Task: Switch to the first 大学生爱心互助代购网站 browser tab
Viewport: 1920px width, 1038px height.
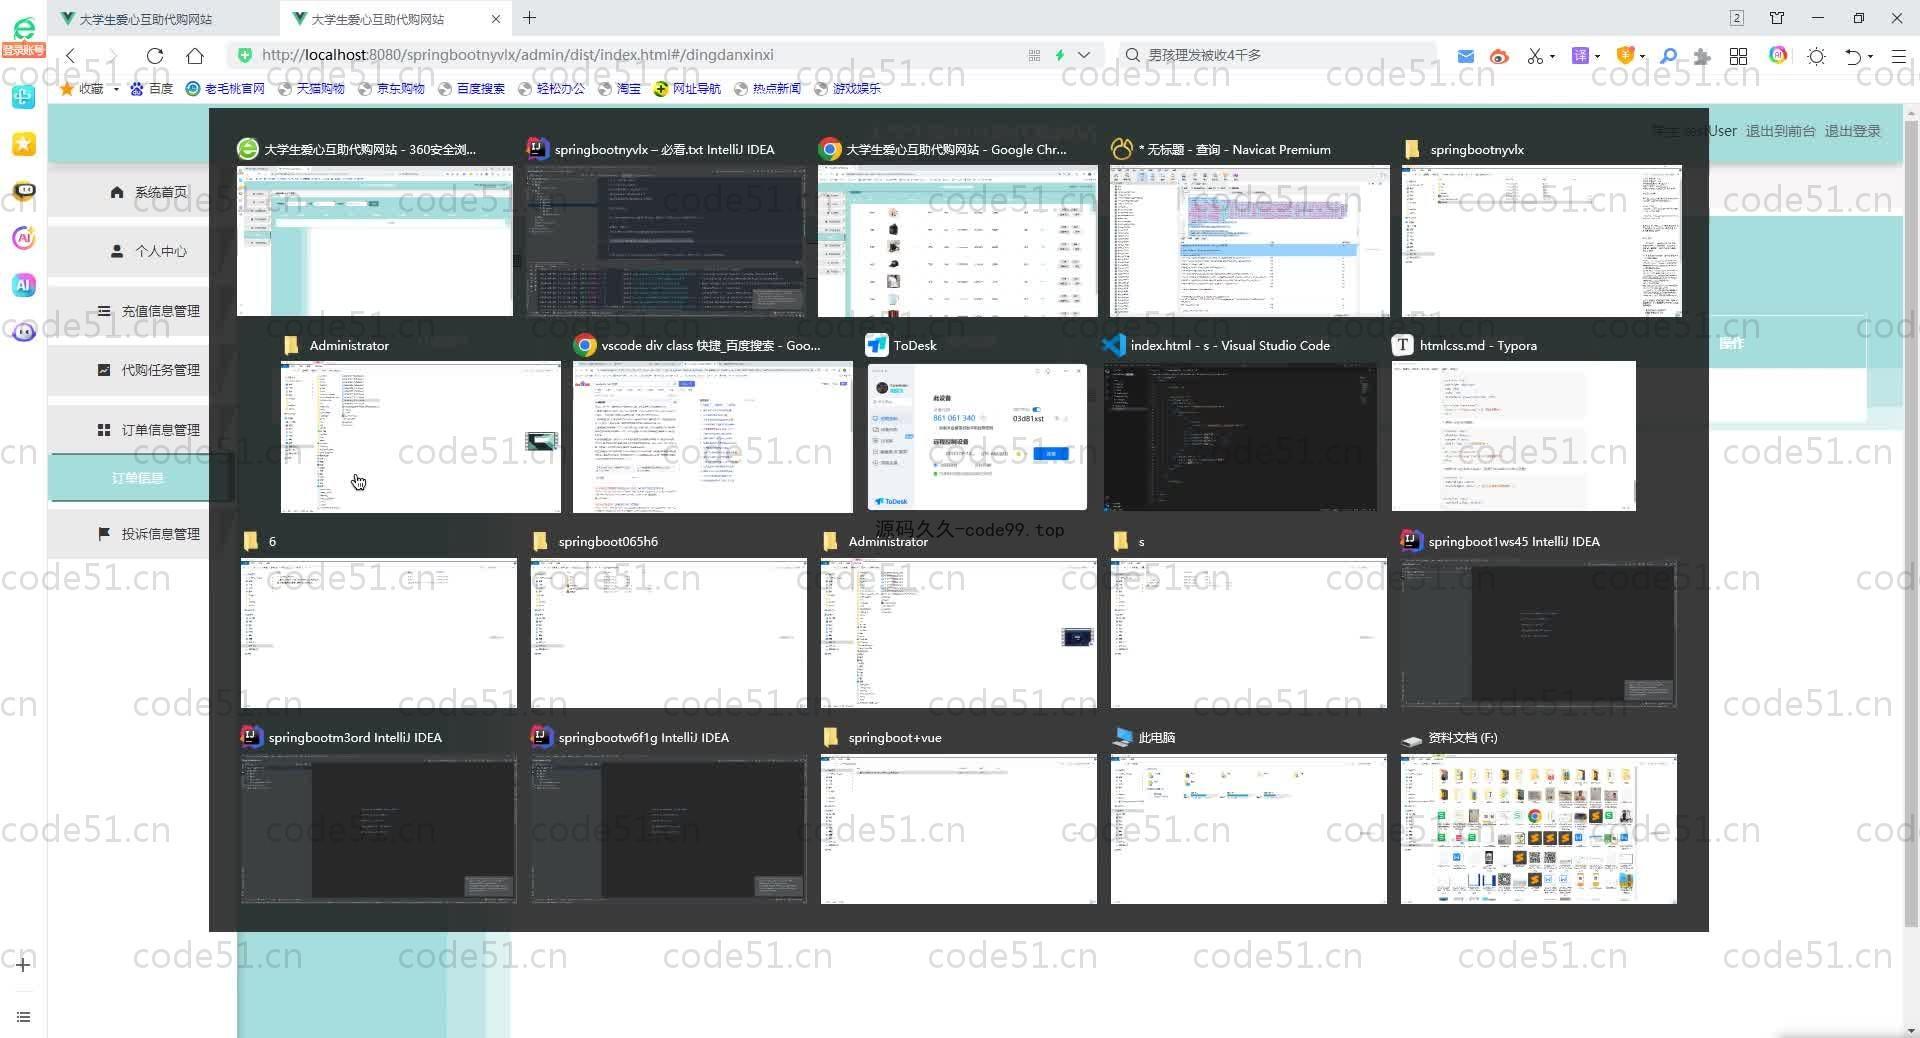Action: pyautogui.click(x=145, y=19)
